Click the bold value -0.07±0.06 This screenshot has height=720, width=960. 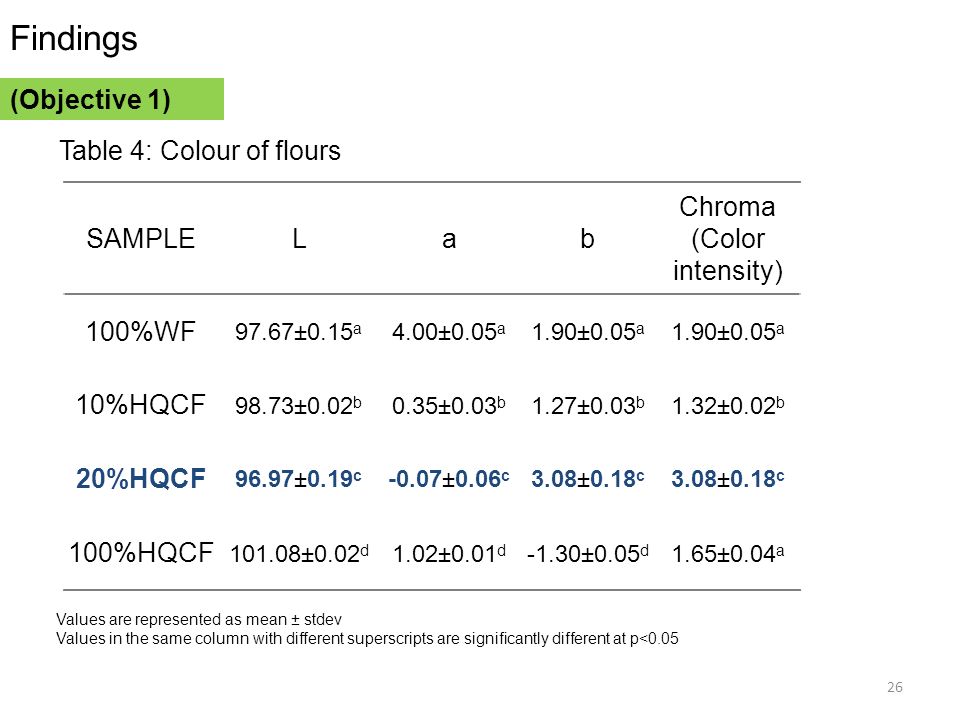point(449,479)
